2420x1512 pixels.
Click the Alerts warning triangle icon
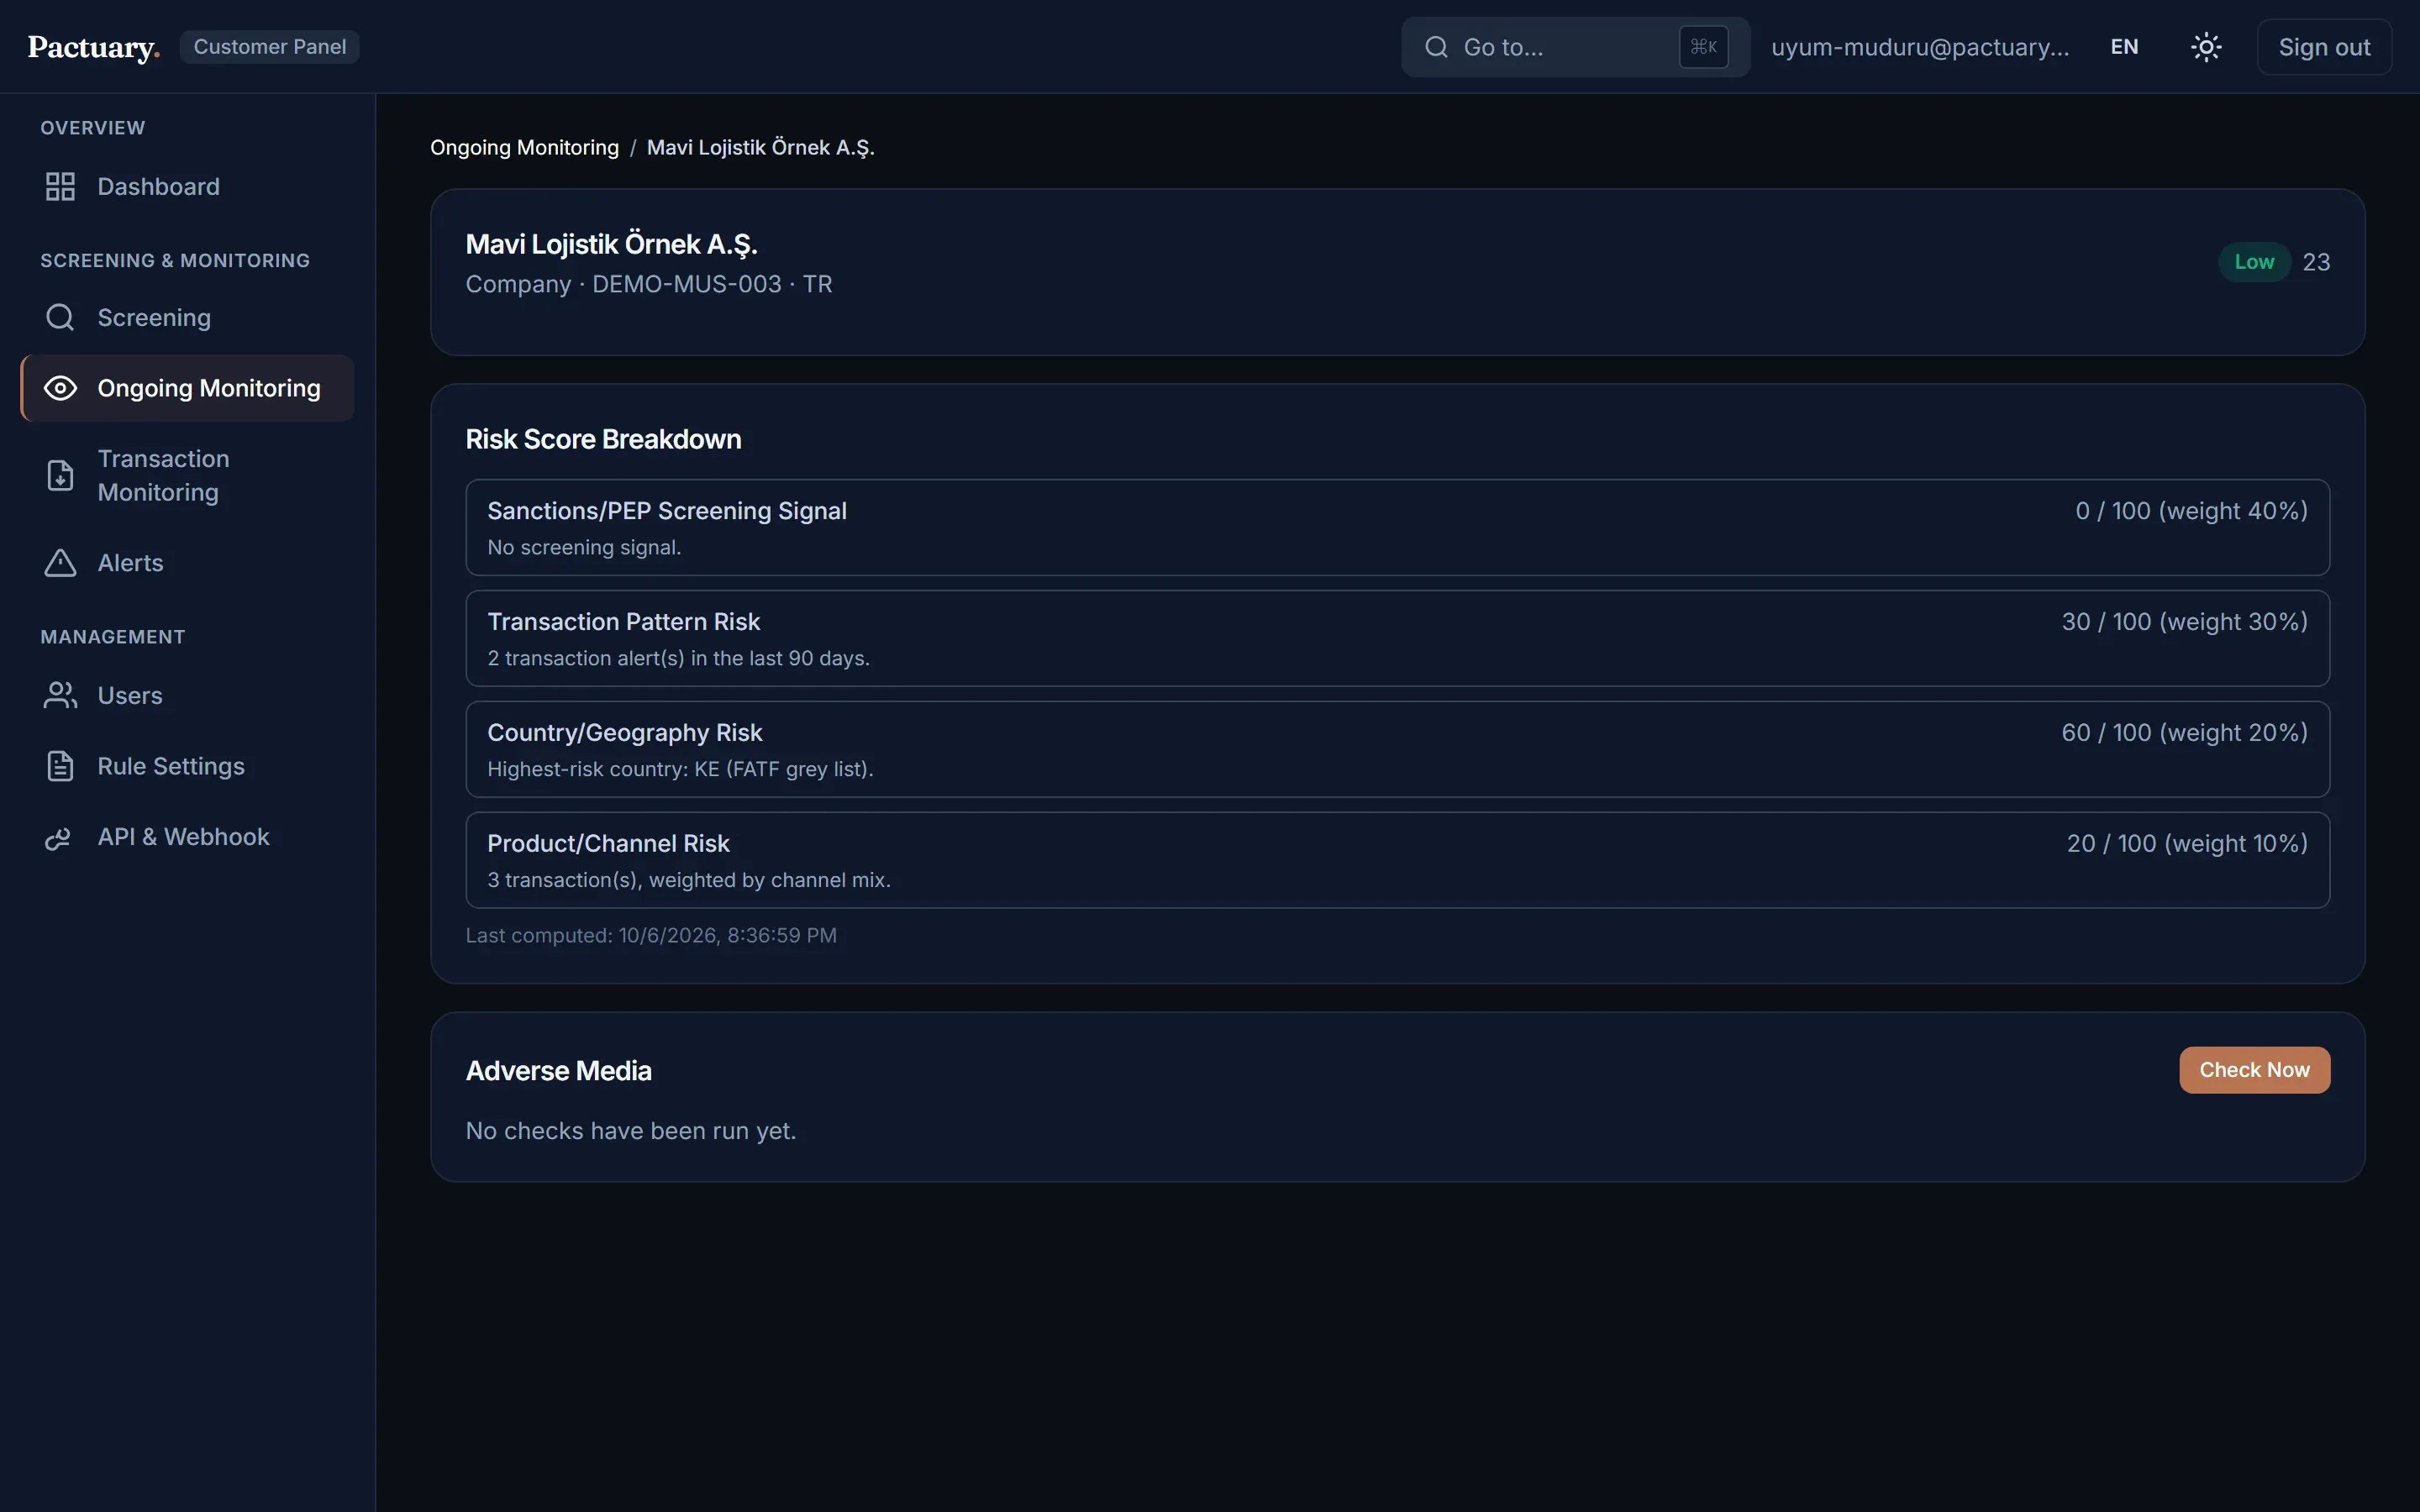point(60,563)
